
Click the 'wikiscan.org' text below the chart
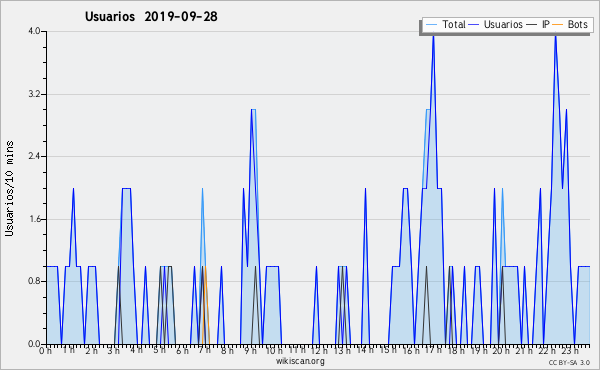click(x=300, y=361)
